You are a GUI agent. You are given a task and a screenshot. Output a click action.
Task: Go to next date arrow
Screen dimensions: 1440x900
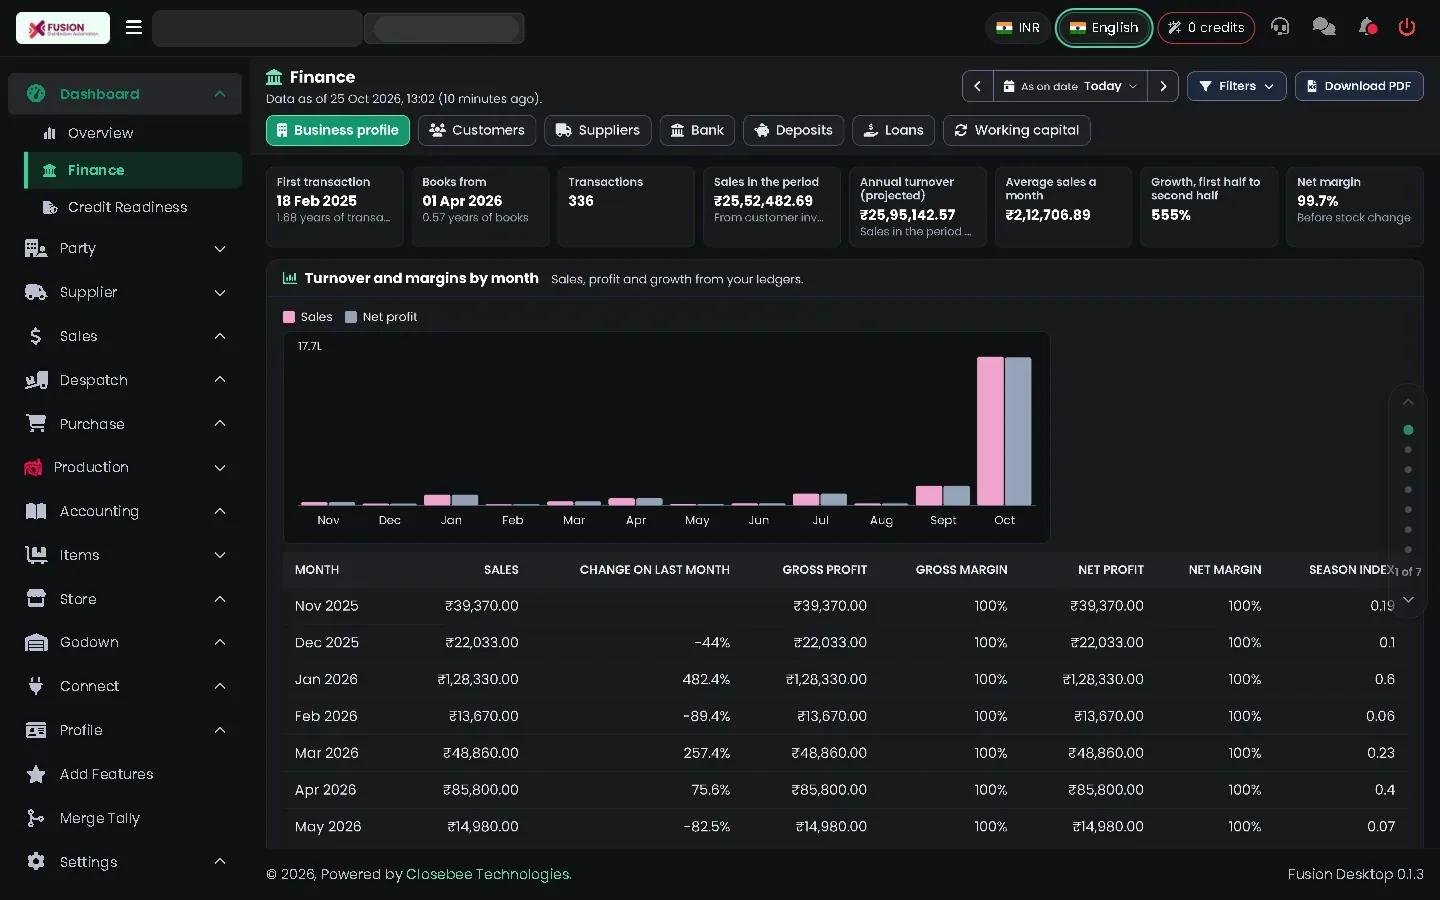[x=1163, y=86]
